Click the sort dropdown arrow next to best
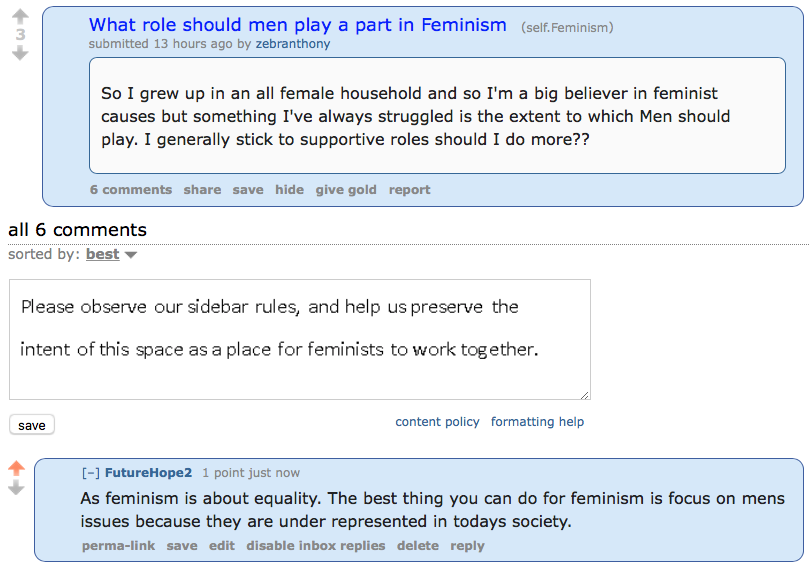Image resolution: width=810 pixels, height=564 pixels. point(131,255)
